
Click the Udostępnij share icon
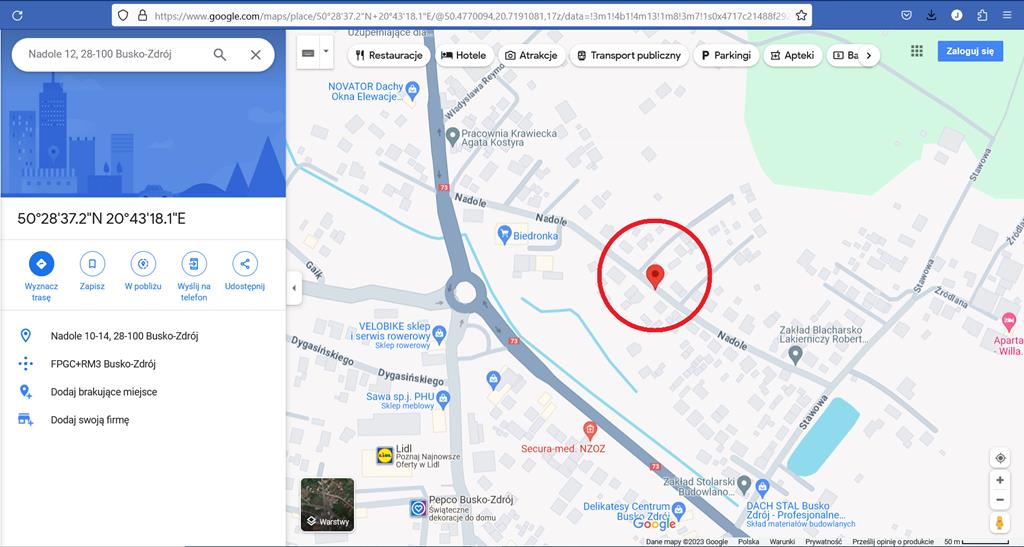coord(244,264)
